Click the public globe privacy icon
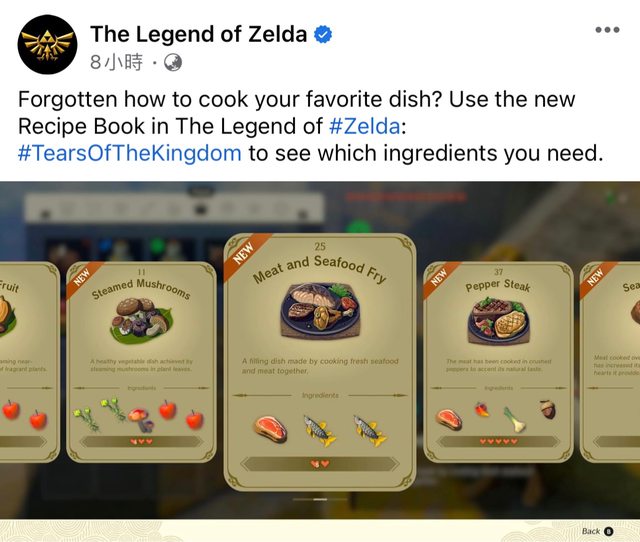The width and height of the screenshot is (640, 542). 173,63
